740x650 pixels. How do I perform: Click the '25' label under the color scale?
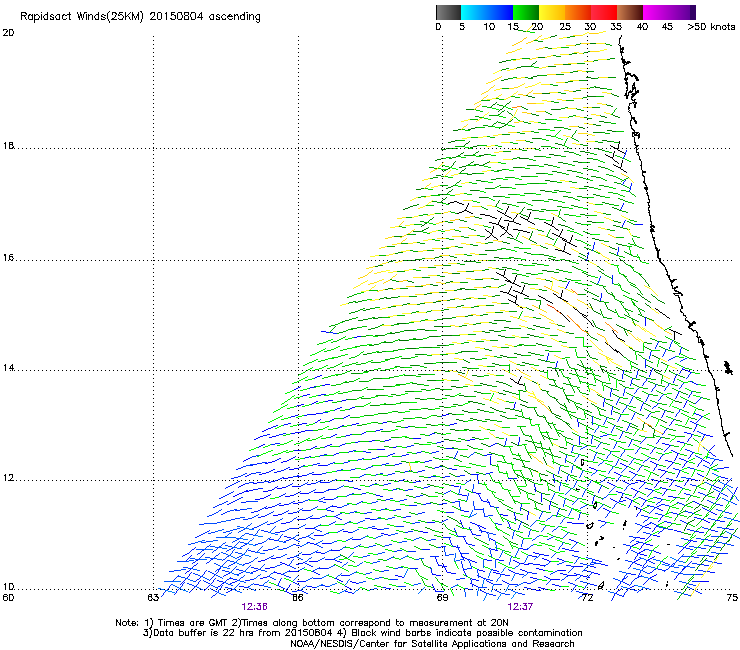(565, 27)
